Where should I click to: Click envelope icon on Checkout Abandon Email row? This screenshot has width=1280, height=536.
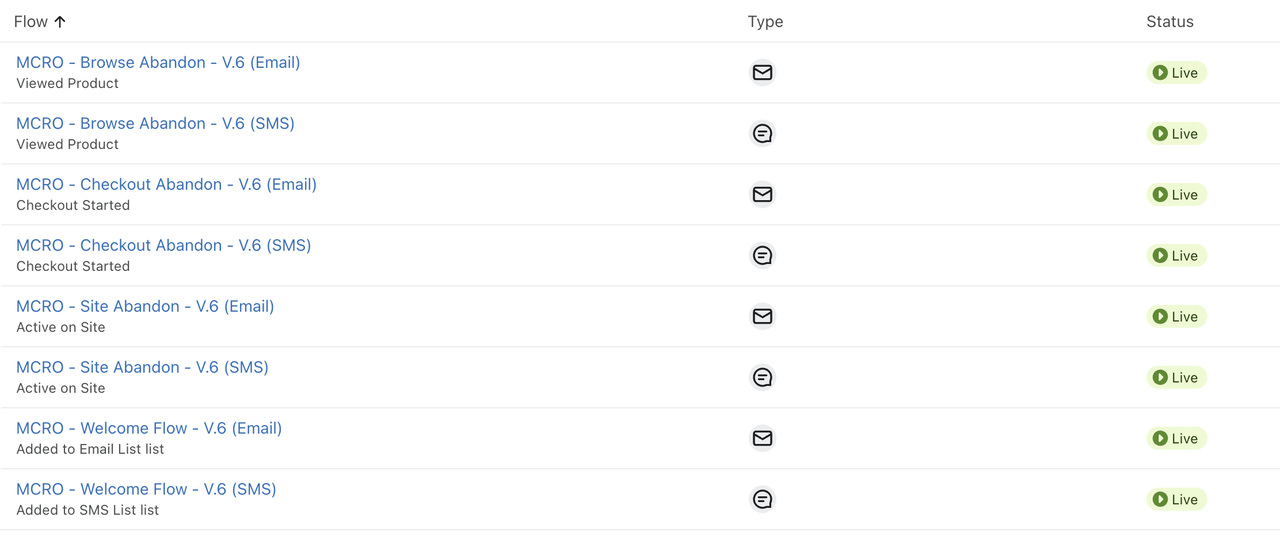(762, 195)
